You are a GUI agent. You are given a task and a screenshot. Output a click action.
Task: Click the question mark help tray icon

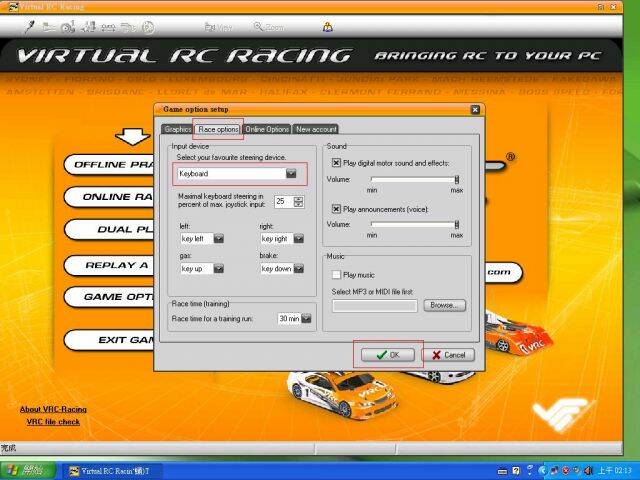516,471
